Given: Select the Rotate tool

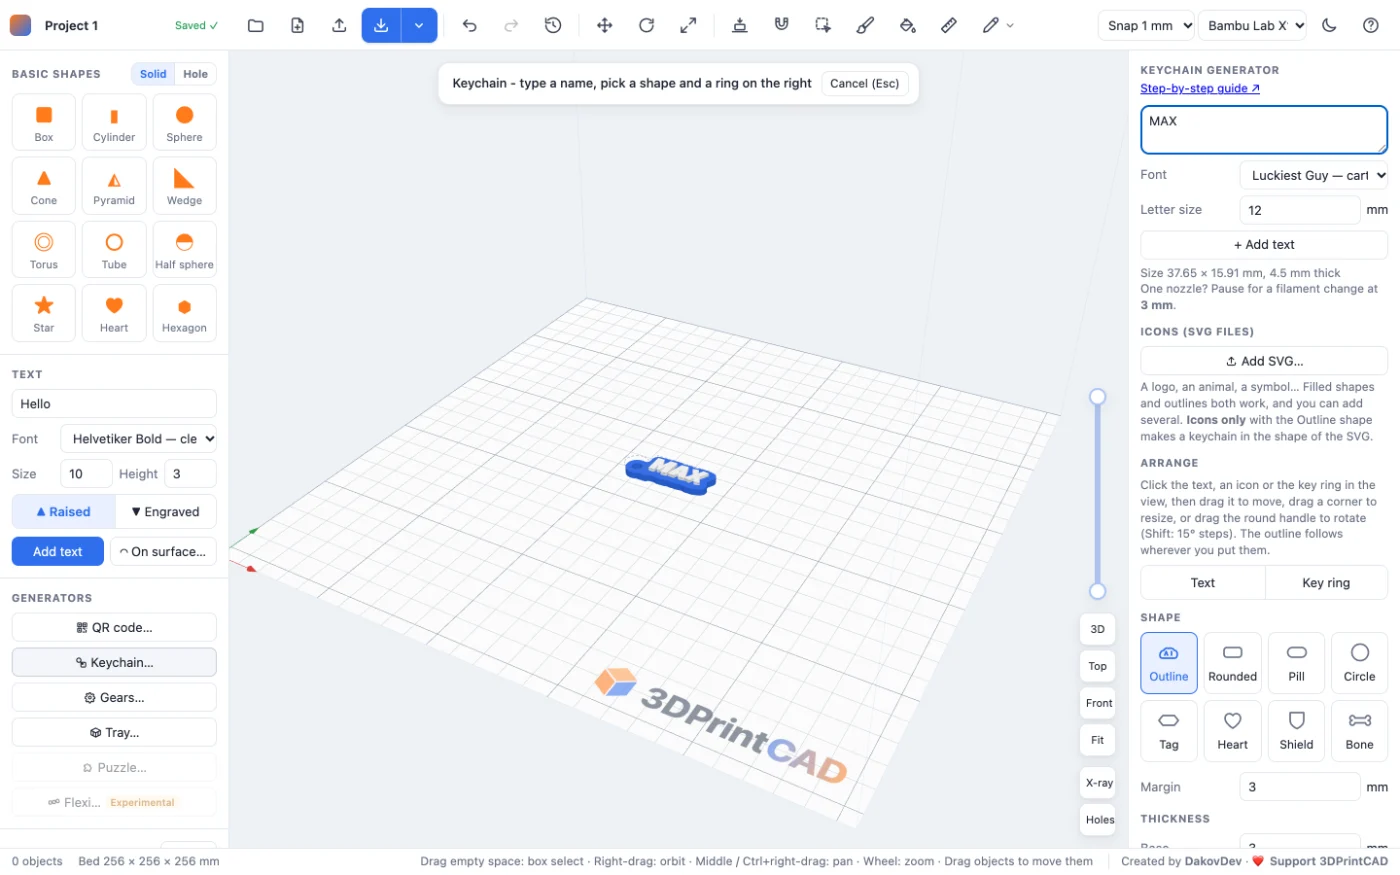Looking at the screenshot, I should [647, 26].
